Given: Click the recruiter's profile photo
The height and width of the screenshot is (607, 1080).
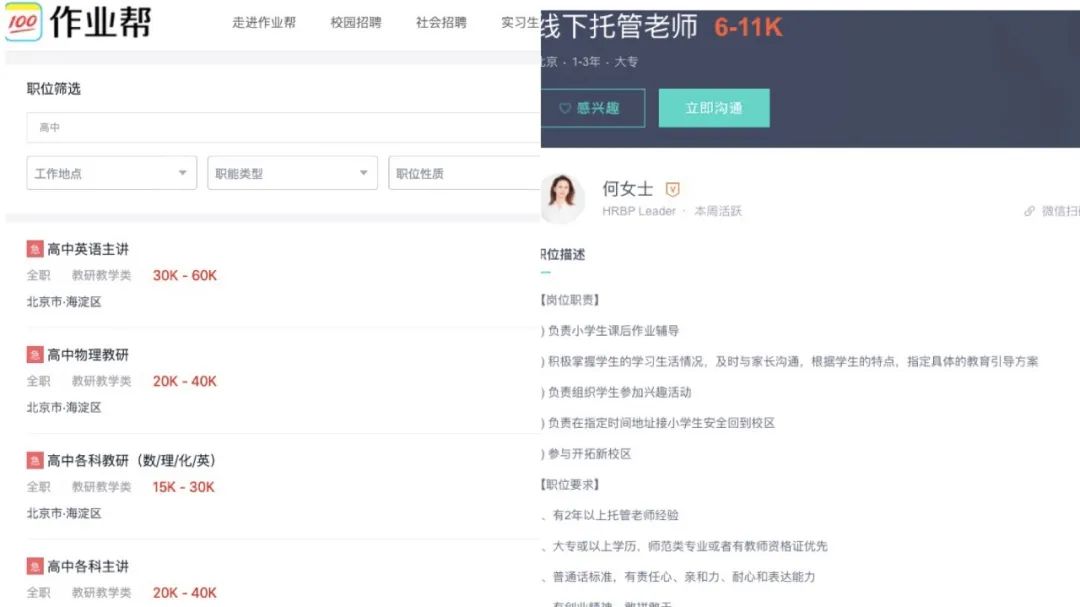Looking at the screenshot, I should (x=563, y=197).
